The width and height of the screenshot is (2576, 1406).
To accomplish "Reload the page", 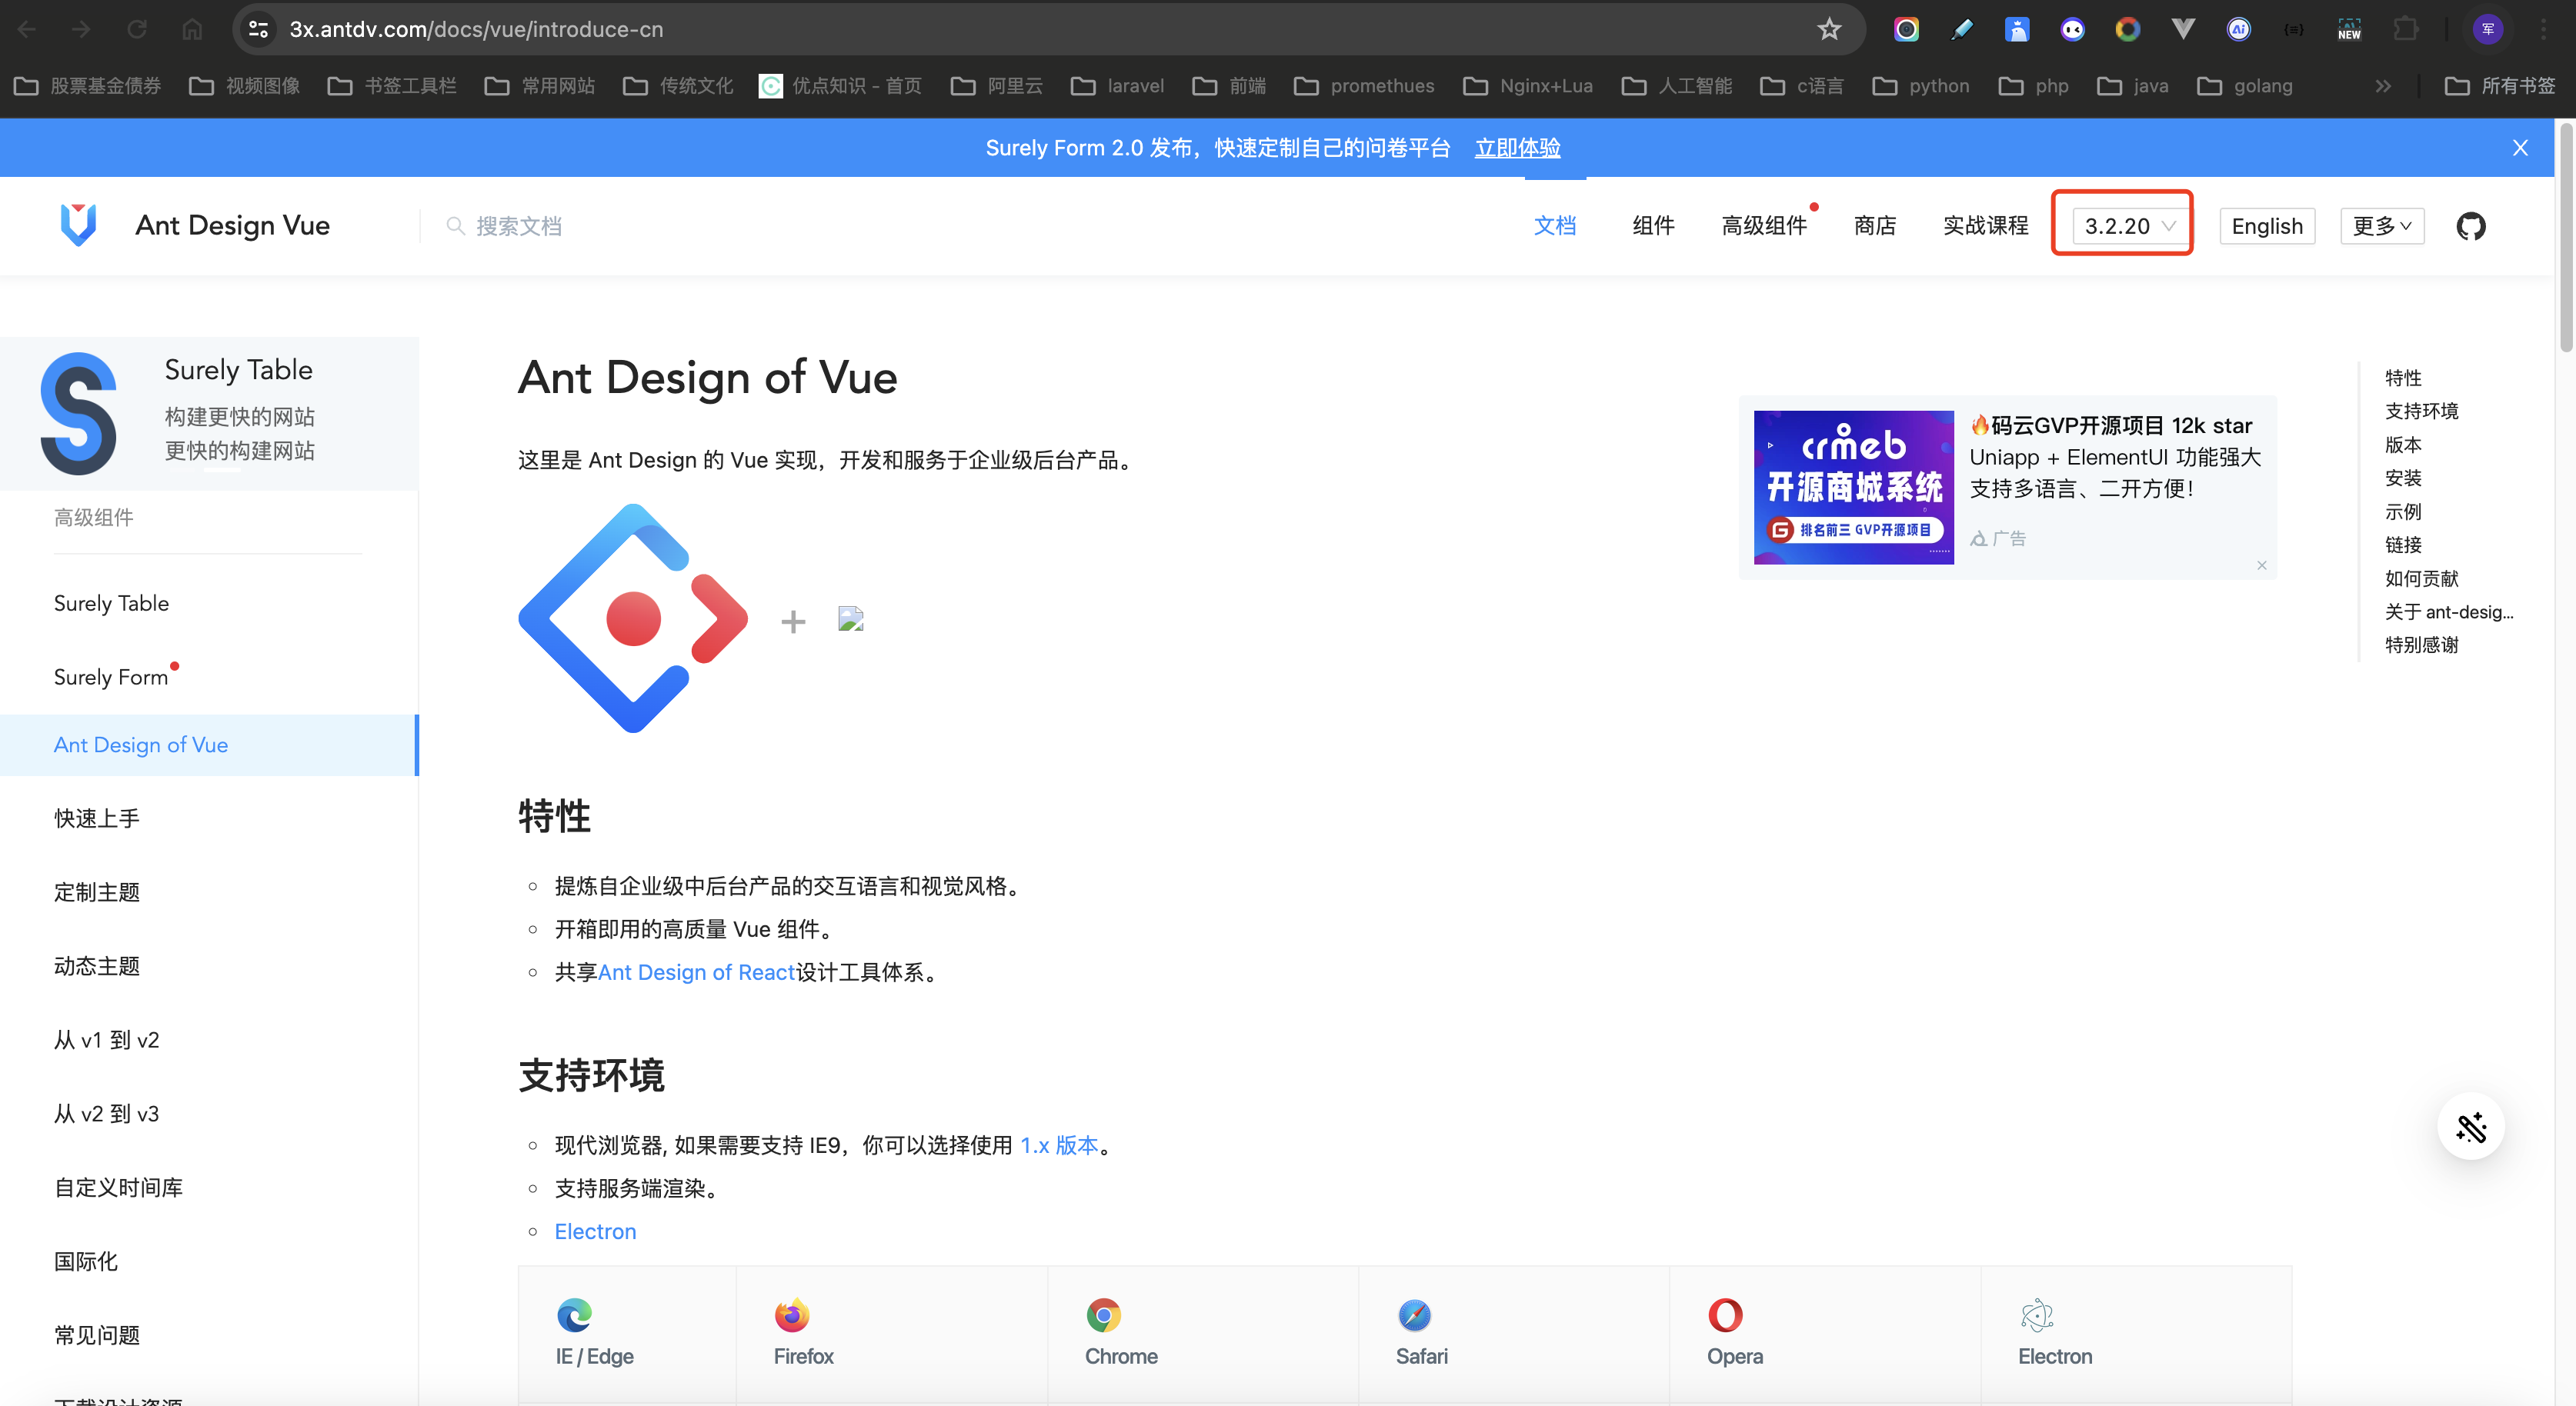I will (x=137, y=29).
